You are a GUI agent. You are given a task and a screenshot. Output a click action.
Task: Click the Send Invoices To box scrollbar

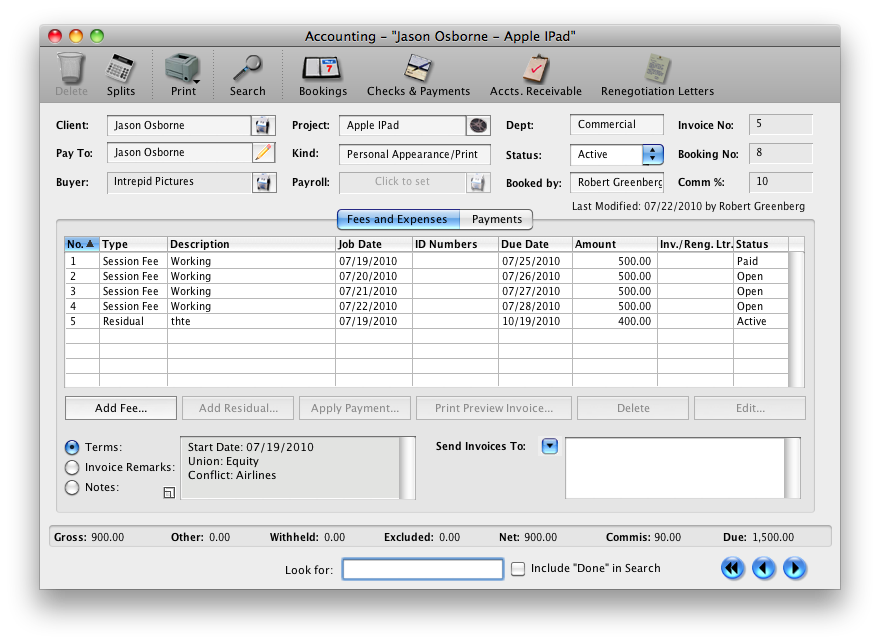[792, 468]
